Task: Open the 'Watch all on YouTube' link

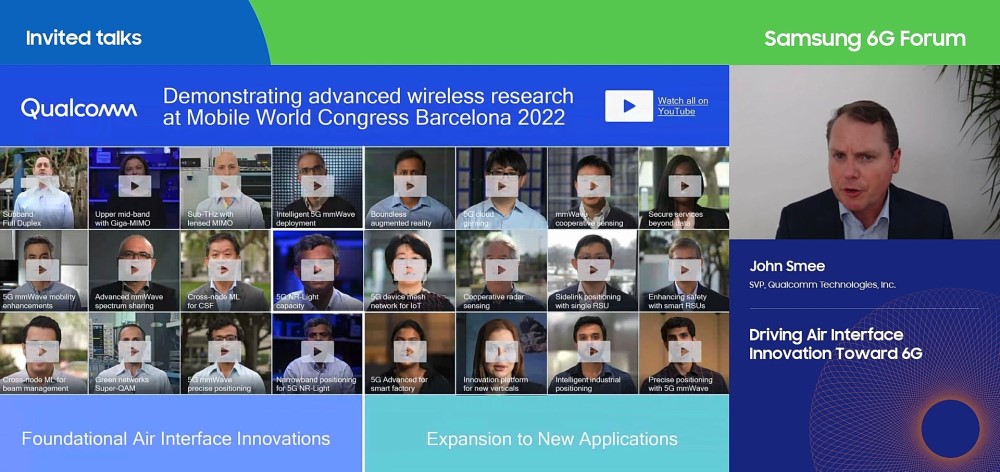Action: (683, 106)
